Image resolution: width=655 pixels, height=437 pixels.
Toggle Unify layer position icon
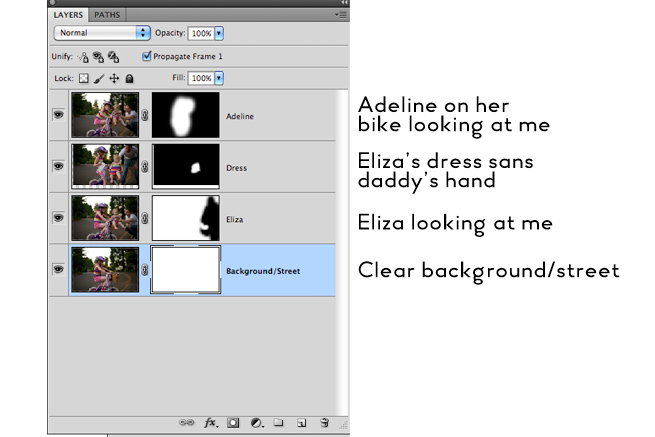83,57
